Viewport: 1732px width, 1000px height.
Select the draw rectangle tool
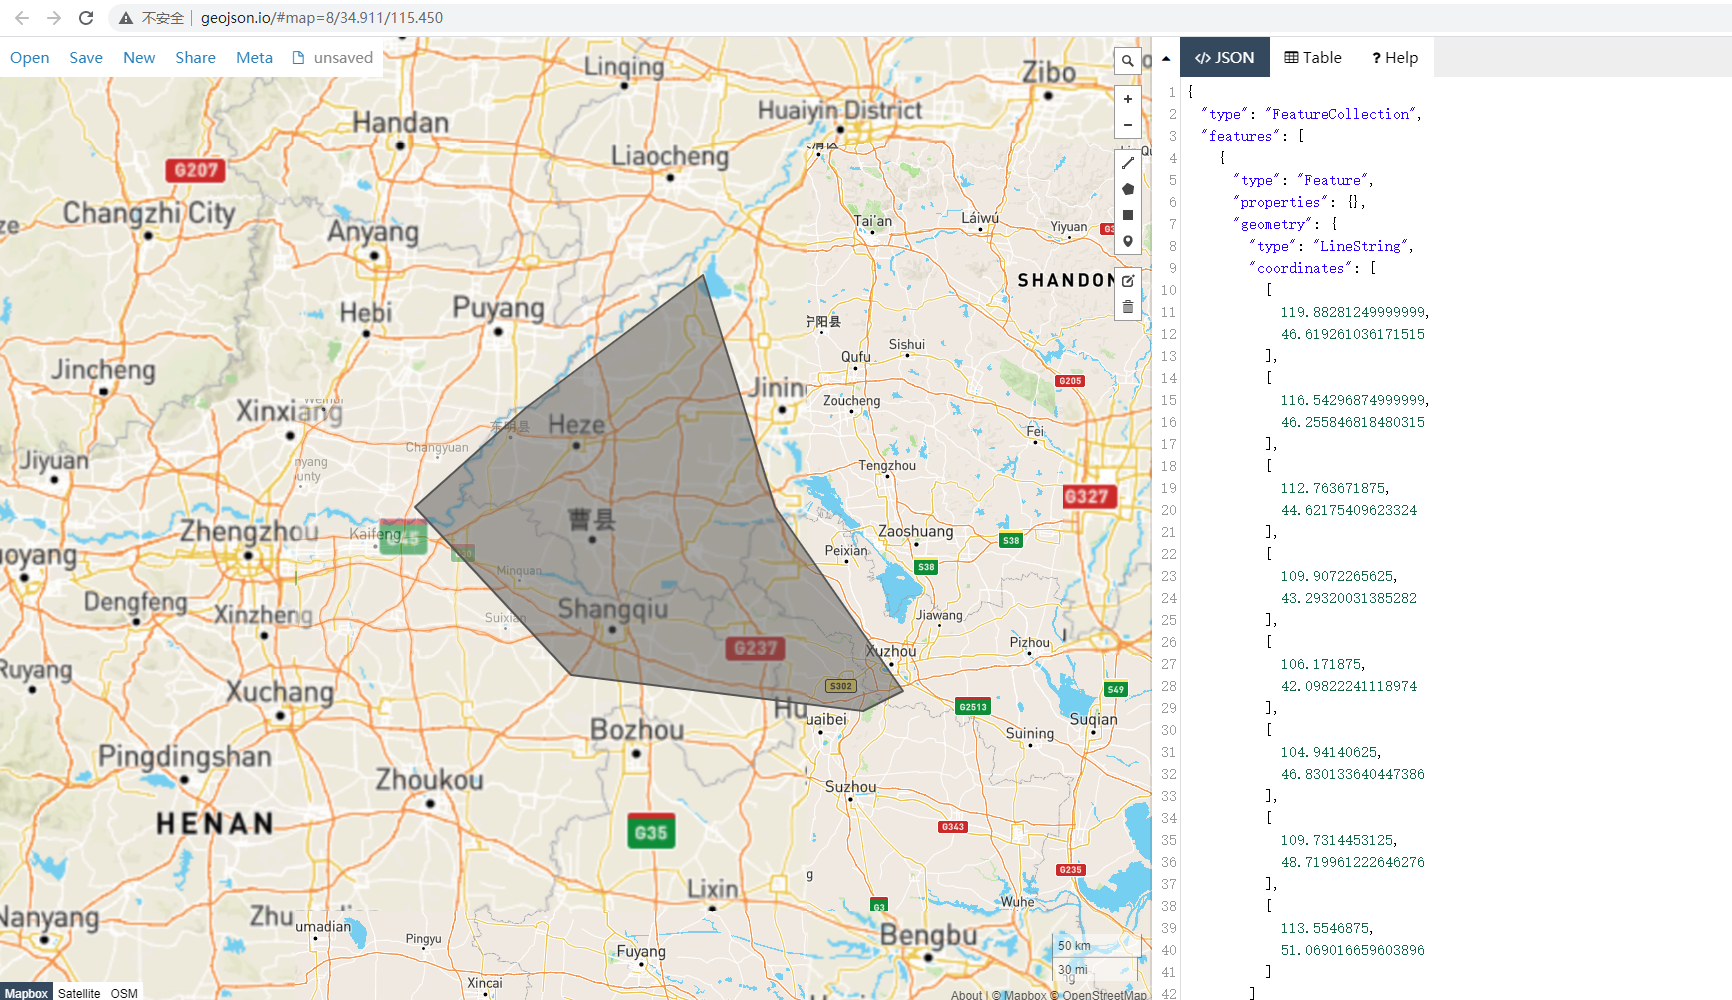click(x=1128, y=214)
